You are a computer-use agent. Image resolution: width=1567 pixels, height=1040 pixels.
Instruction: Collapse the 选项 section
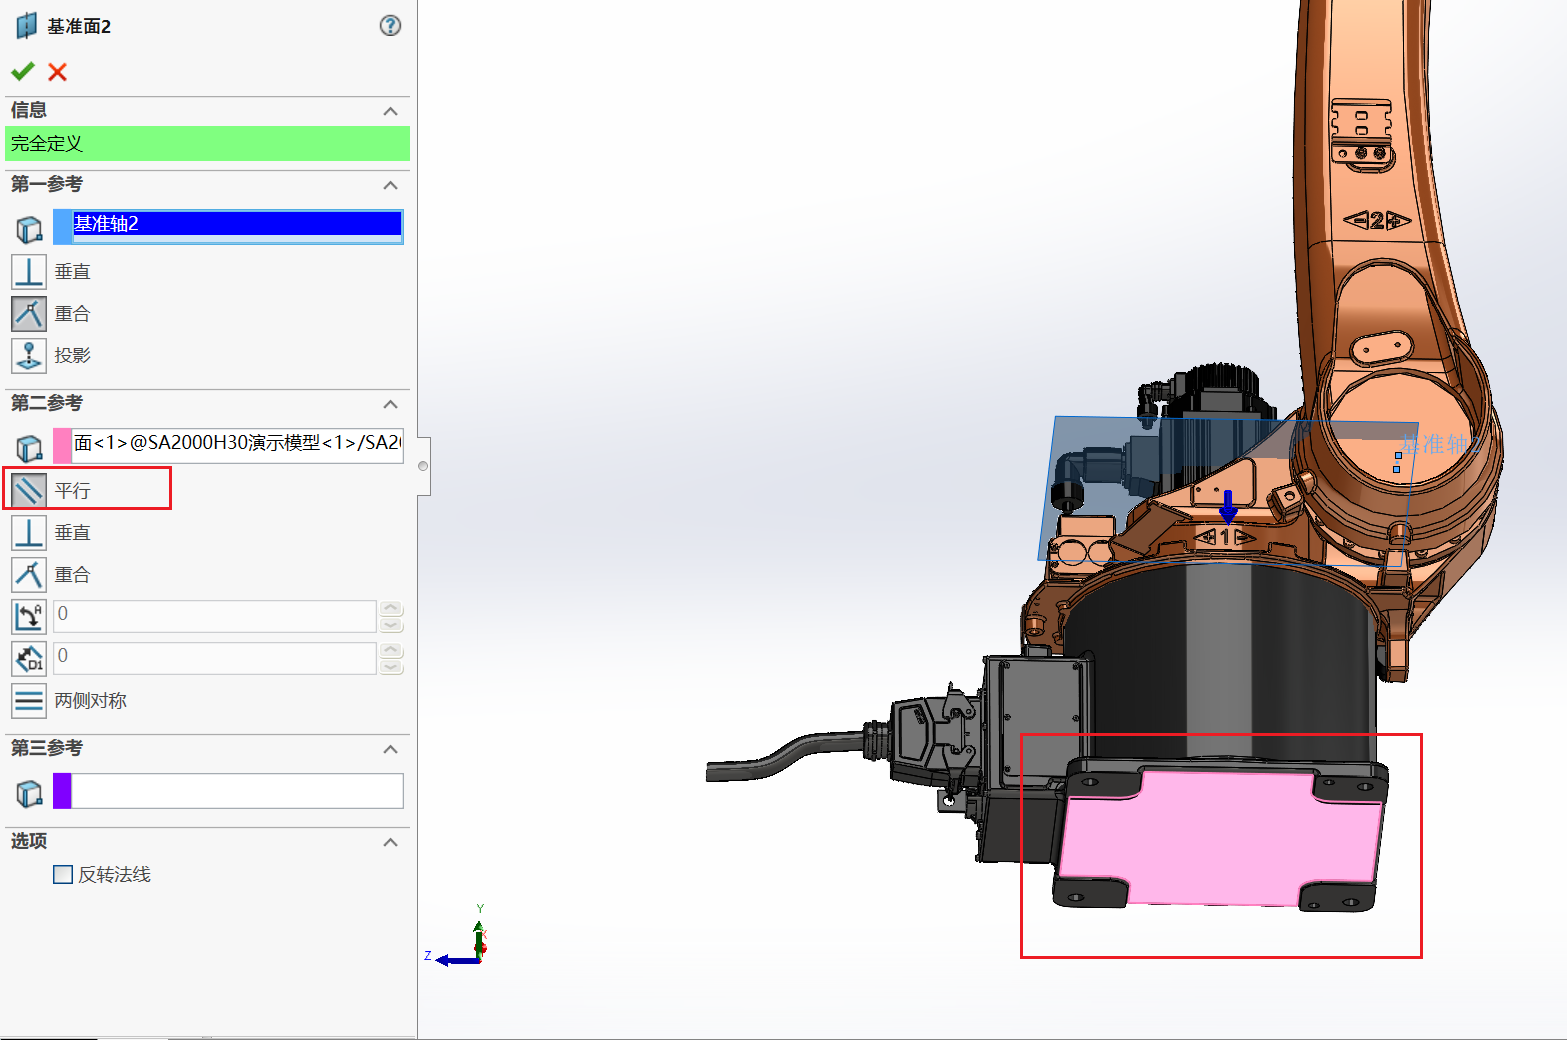pyautogui.click(x=390, y=842)
